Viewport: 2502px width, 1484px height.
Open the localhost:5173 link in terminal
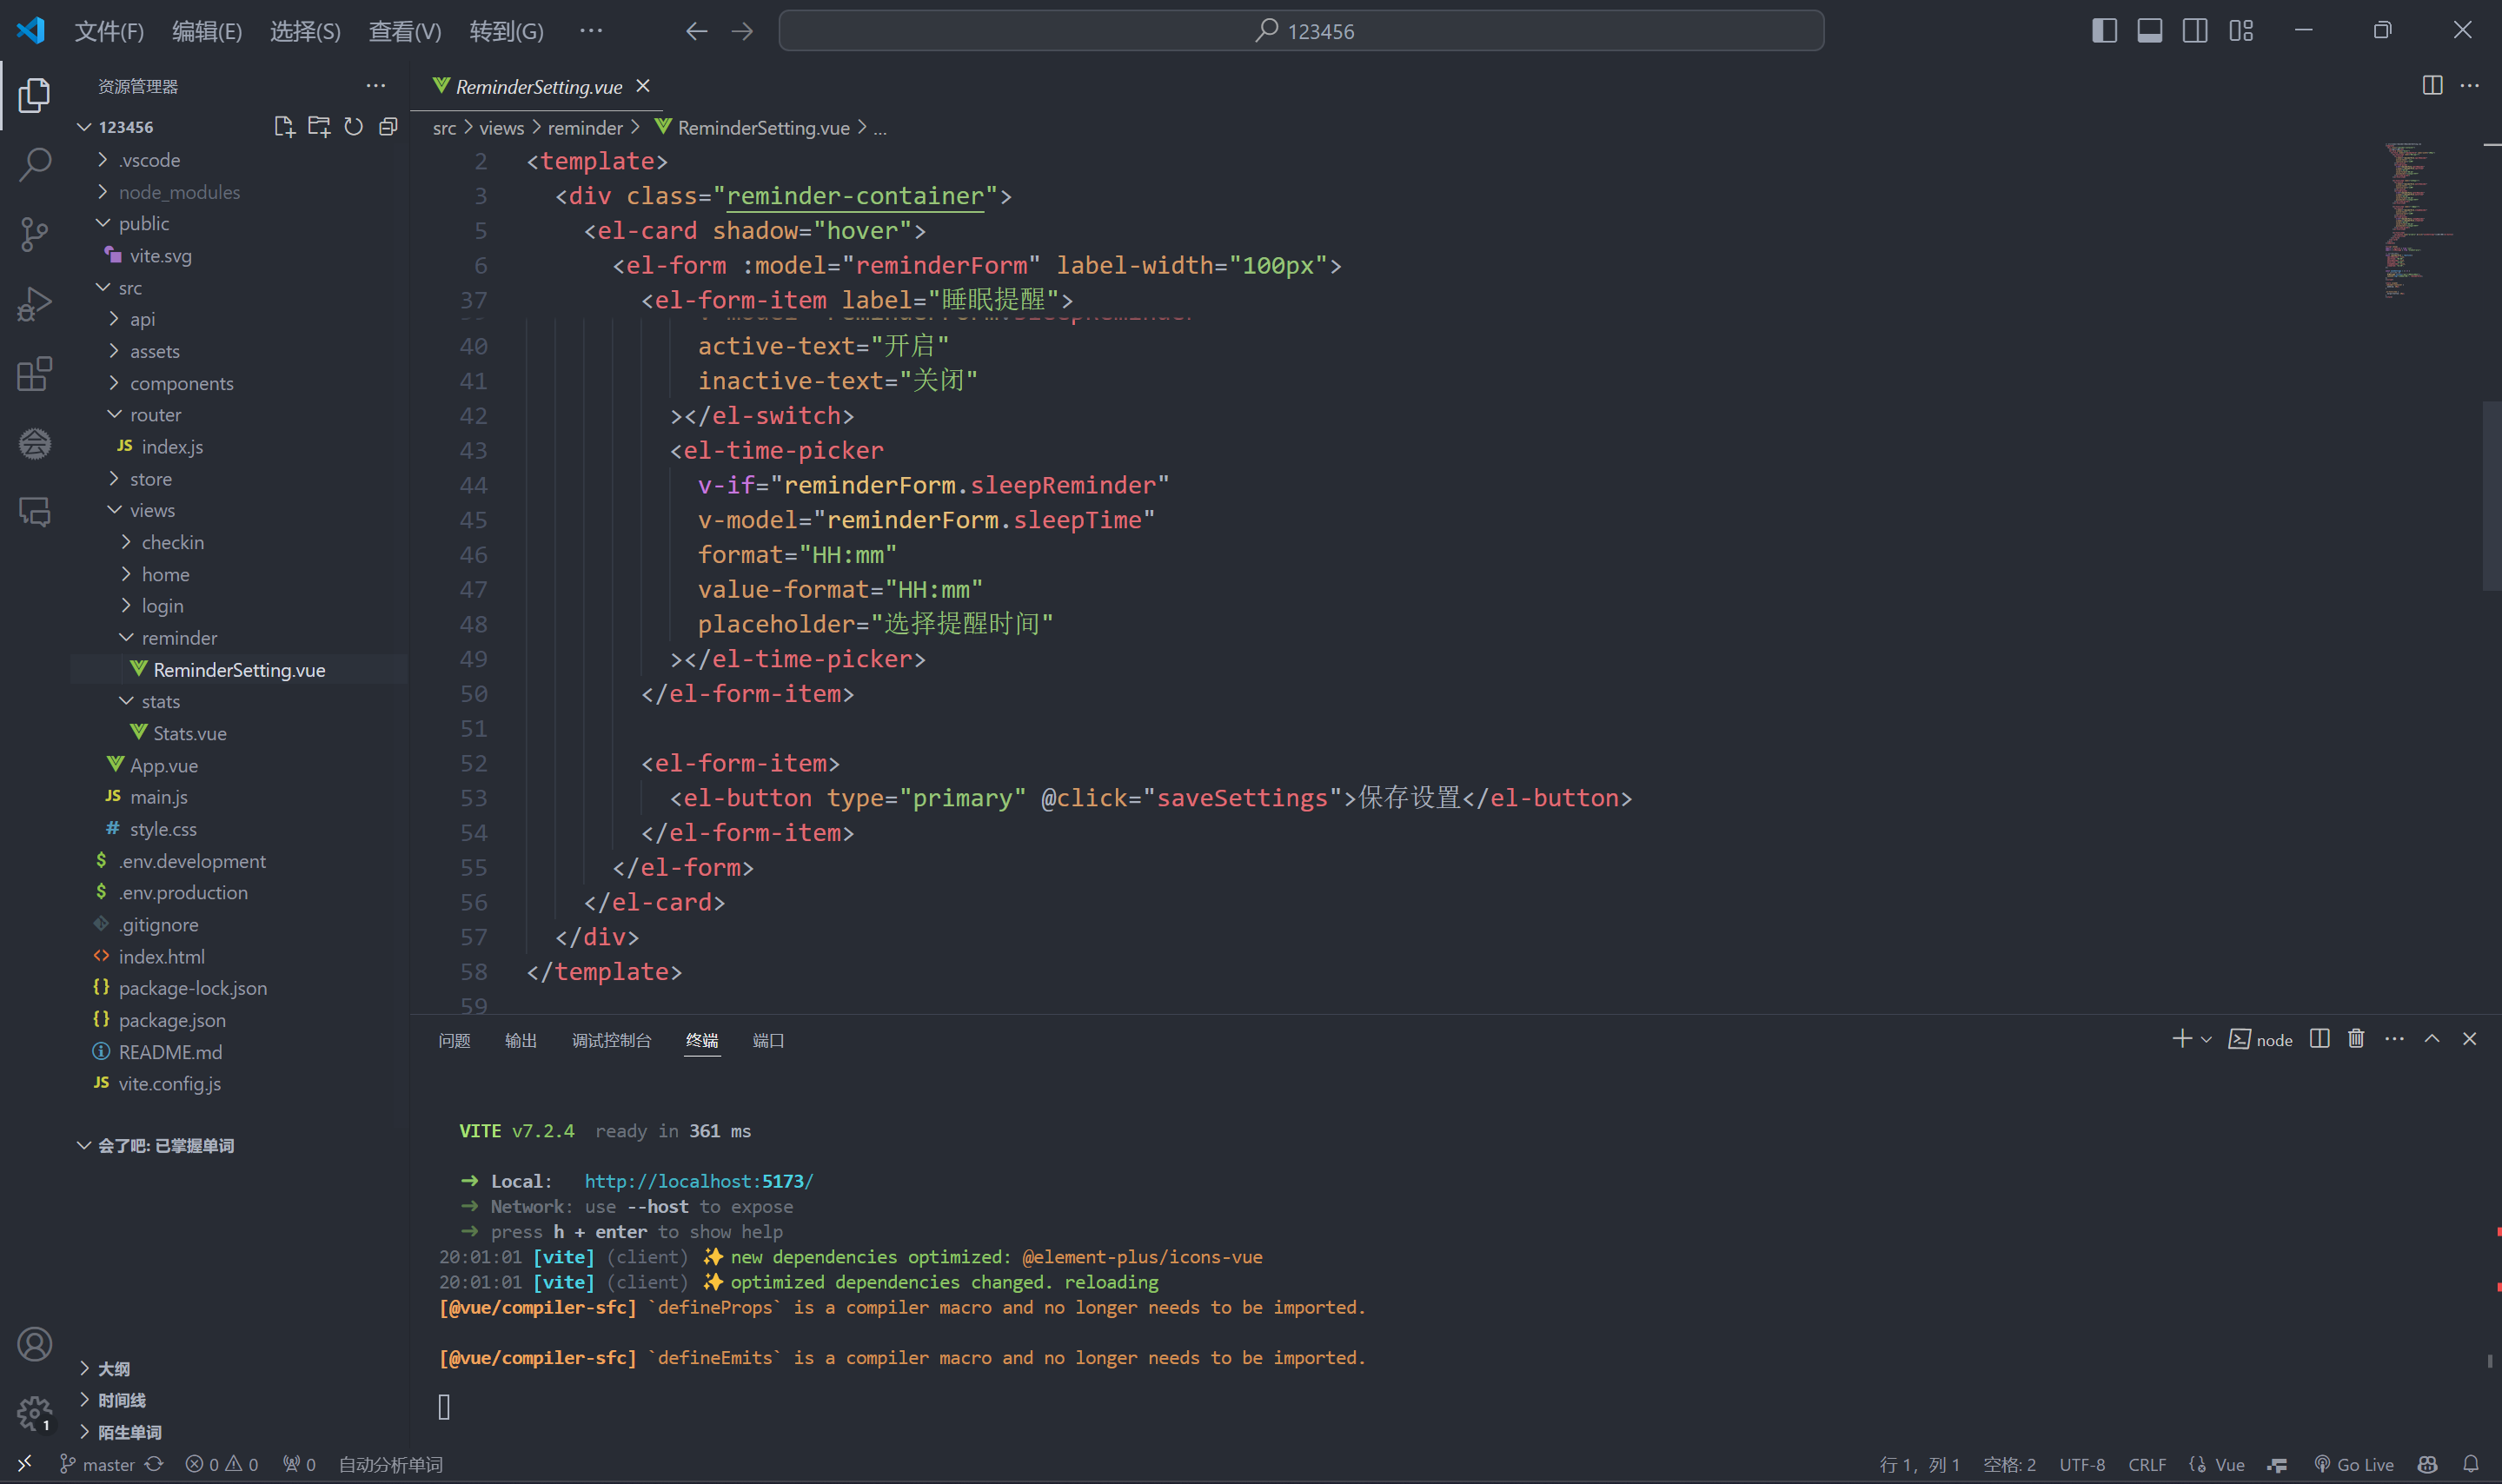point(698,1181)
